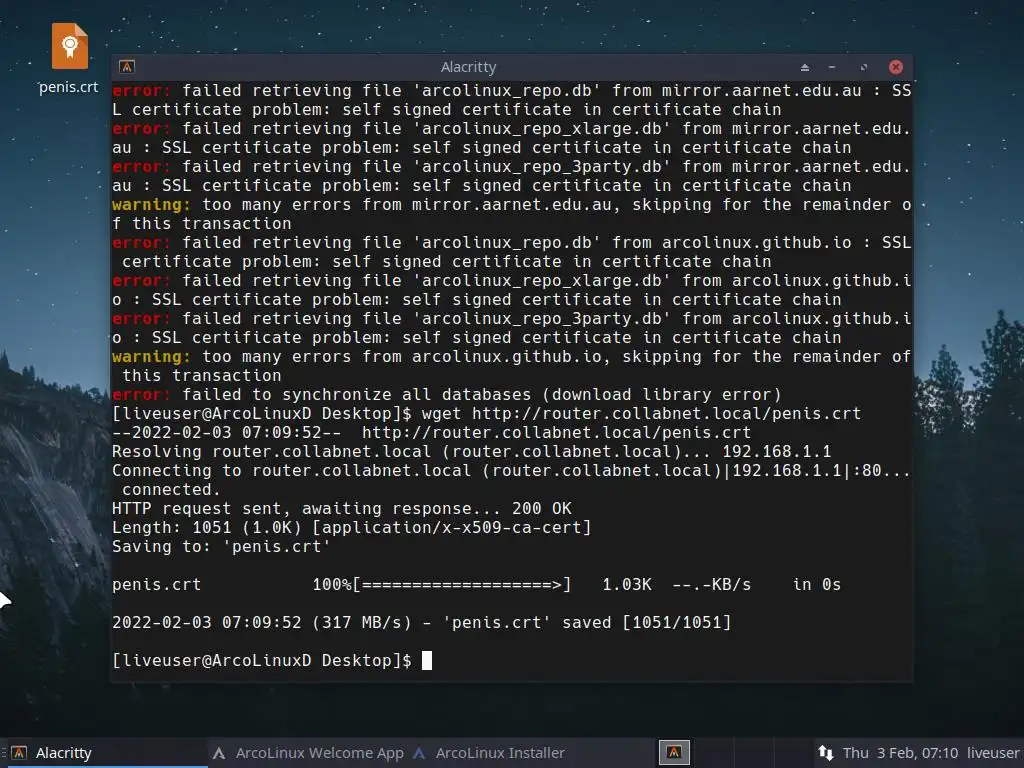Switch to ArcoLinux Welcome App in taskbar
This screenshot has width=1024, height=768.
tap(308, 753)
